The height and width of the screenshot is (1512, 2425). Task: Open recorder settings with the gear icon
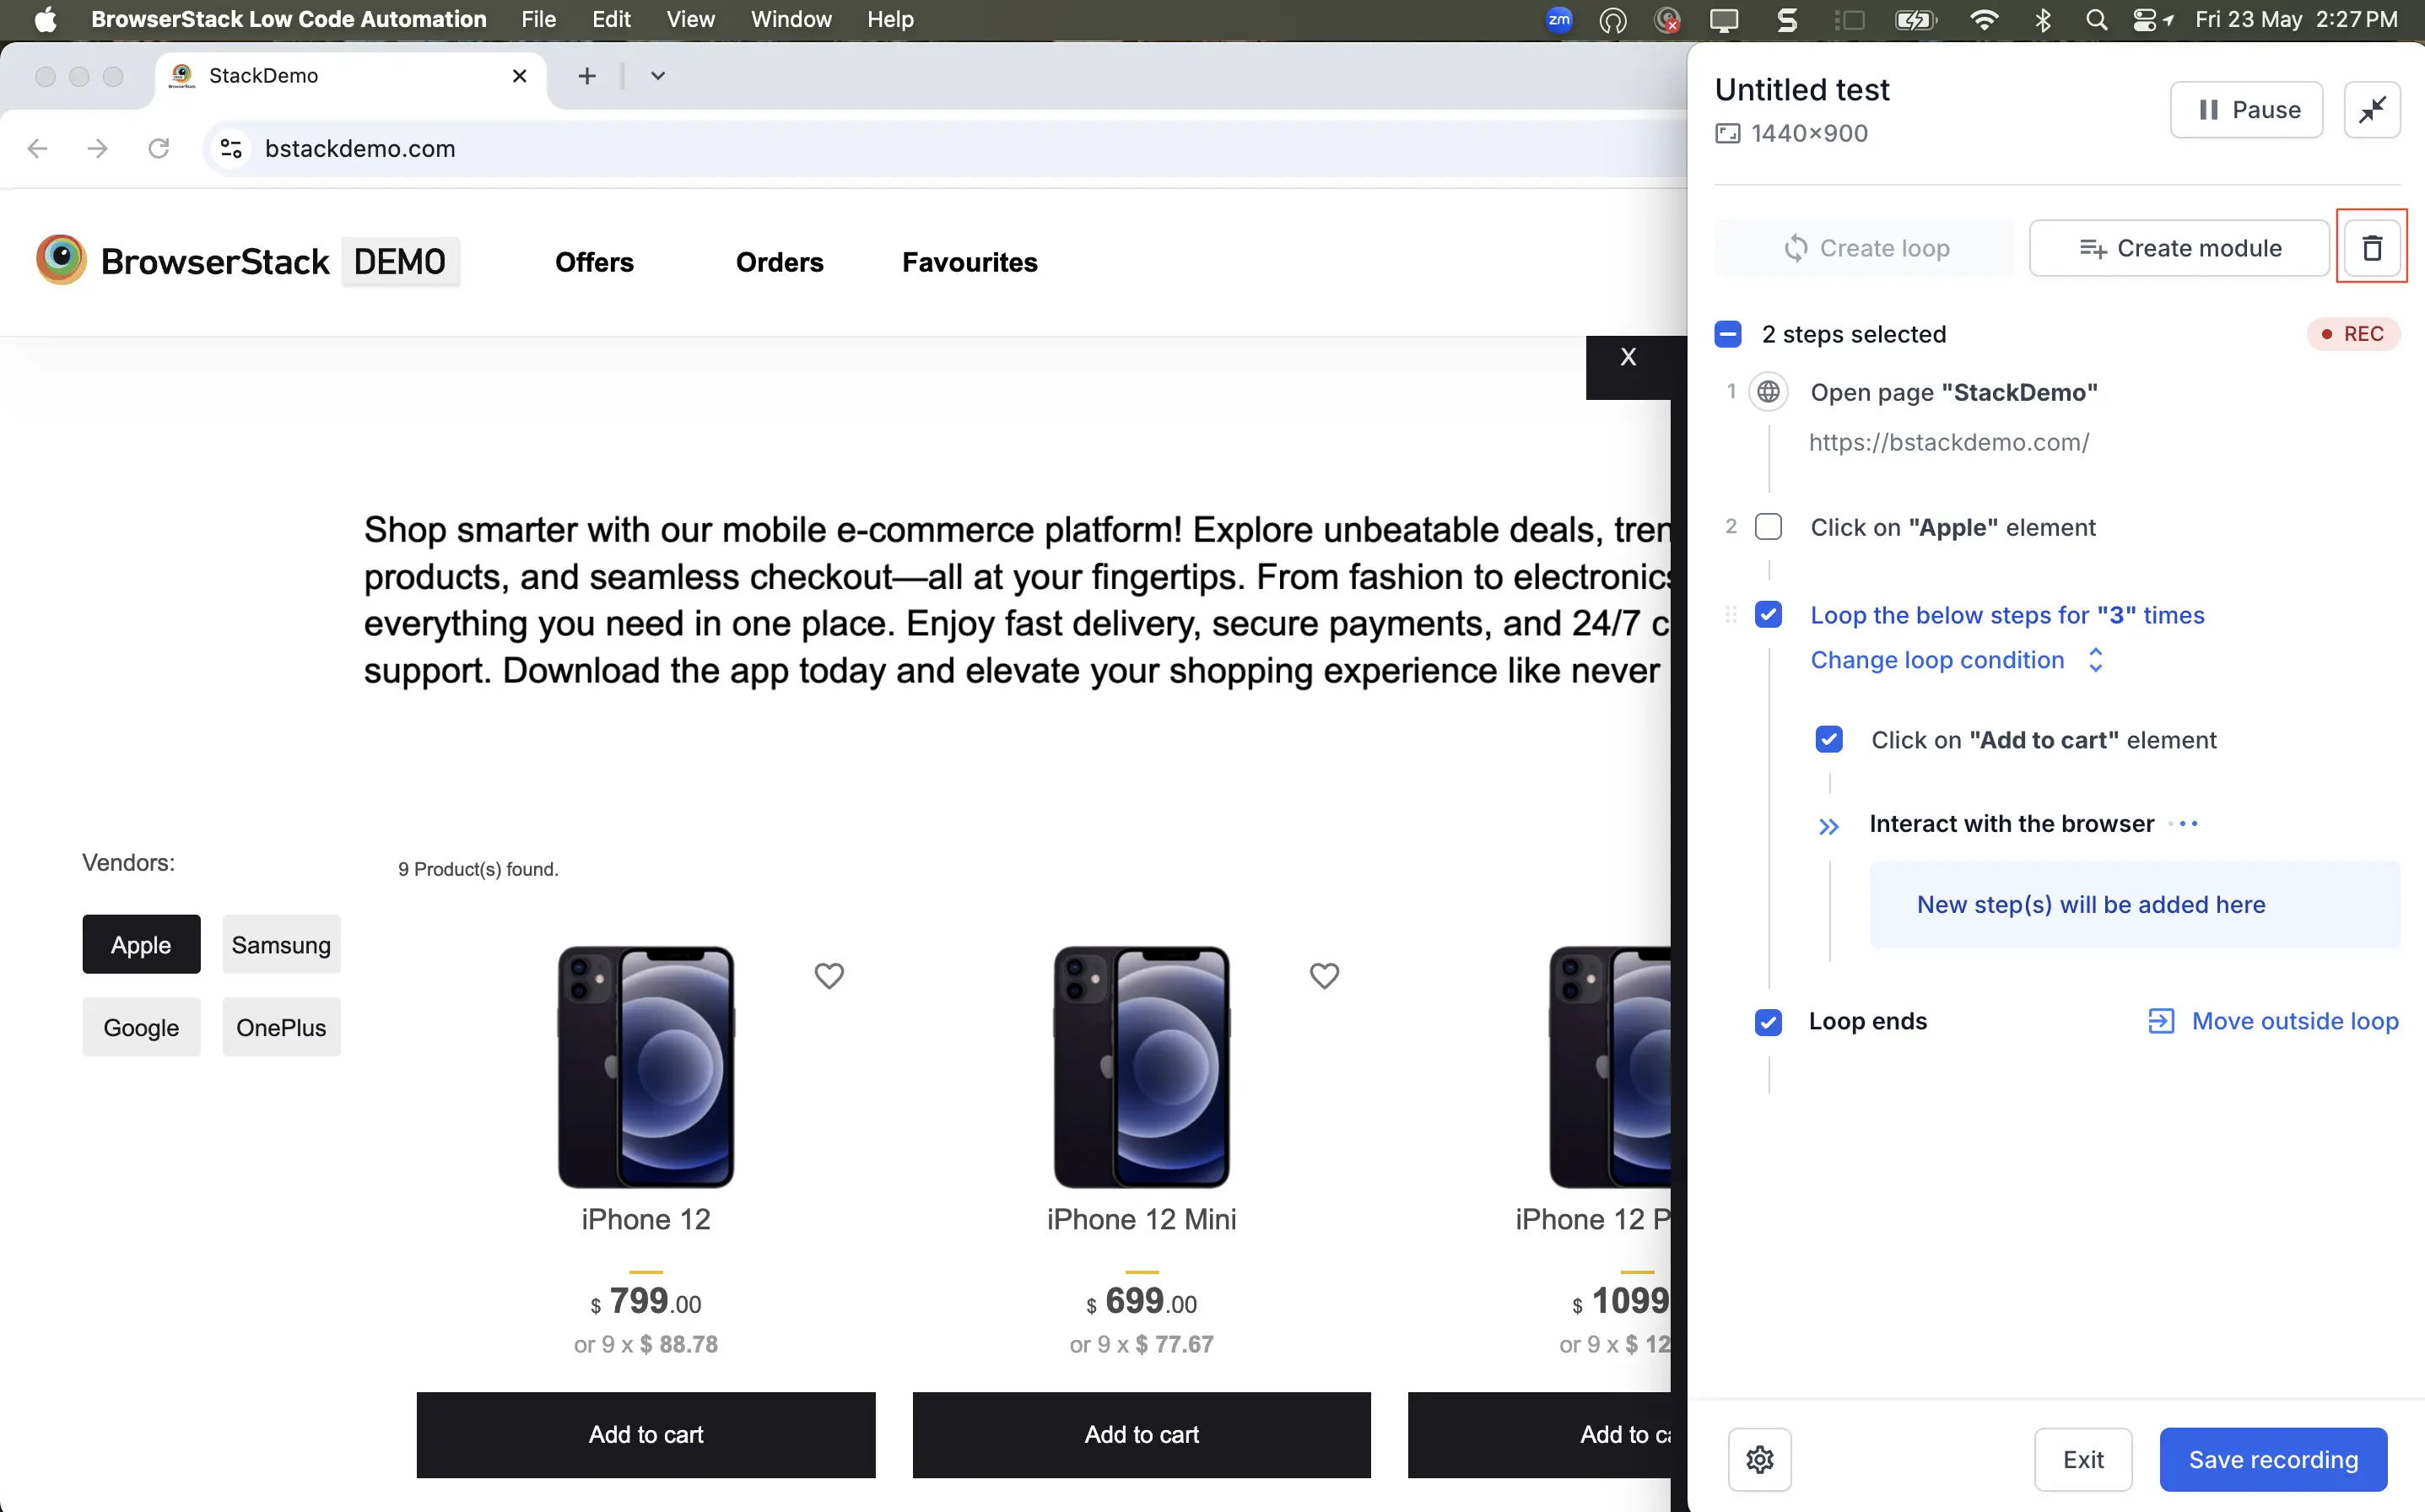[x=1759, y=1459]
